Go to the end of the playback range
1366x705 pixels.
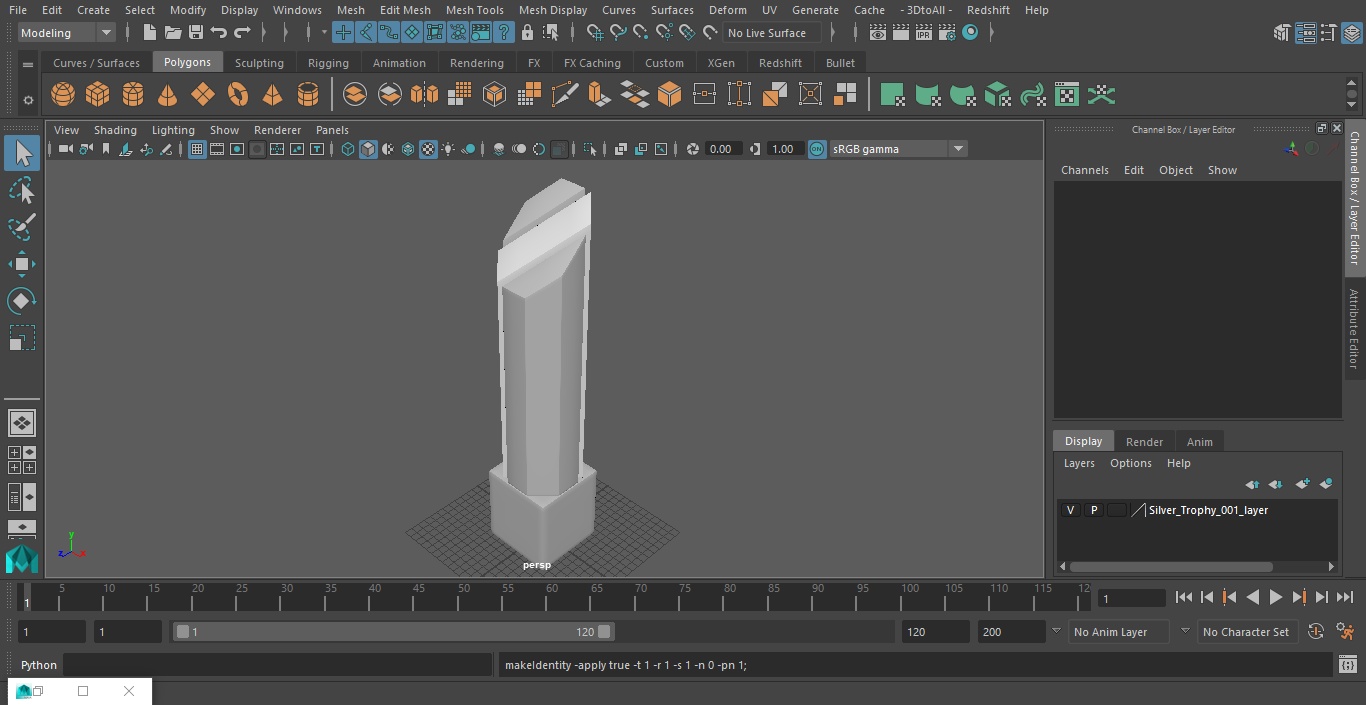[x=1345, y=597]
